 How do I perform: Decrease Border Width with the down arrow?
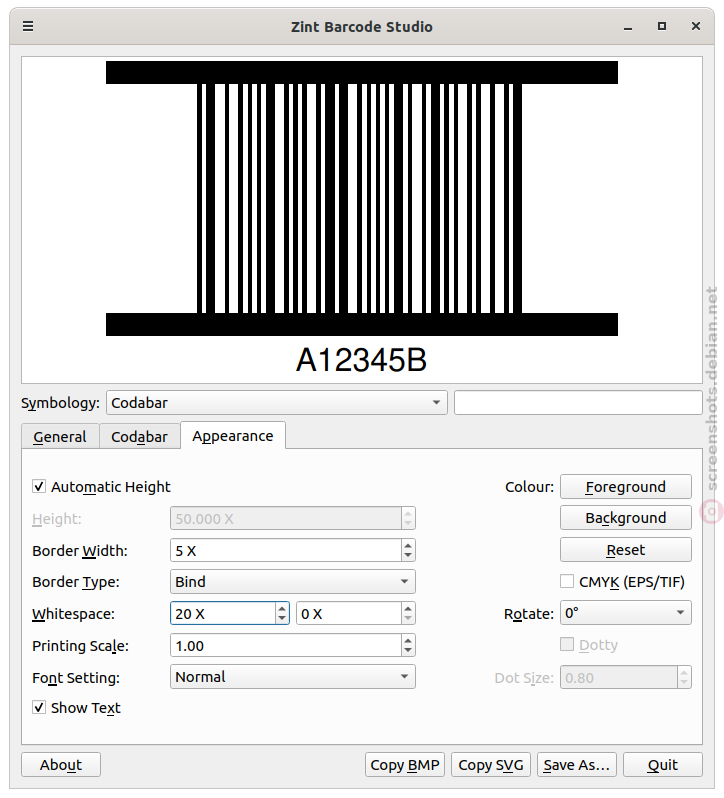point(408,556)
